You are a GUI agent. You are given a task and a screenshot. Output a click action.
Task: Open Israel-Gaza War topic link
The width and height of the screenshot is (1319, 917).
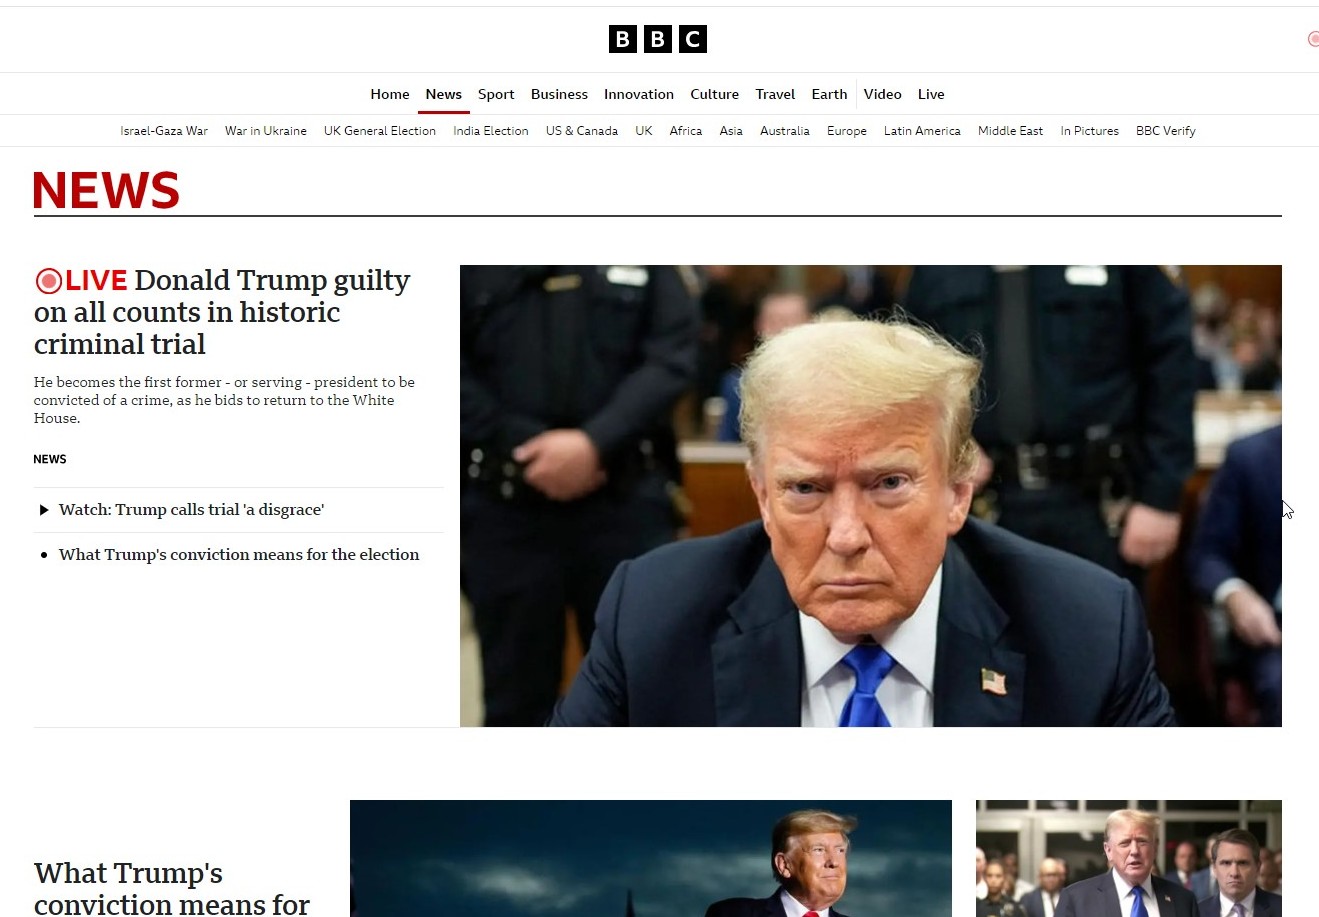164,131
